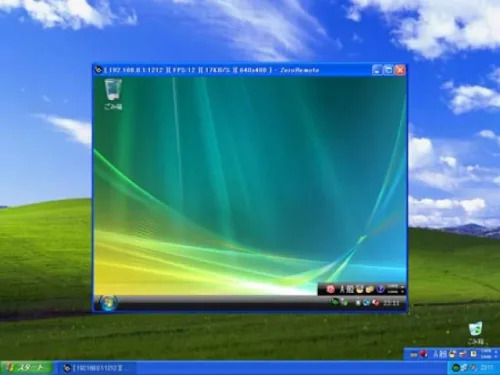Open the IME pad icon on remote language bar

[359, 289]
